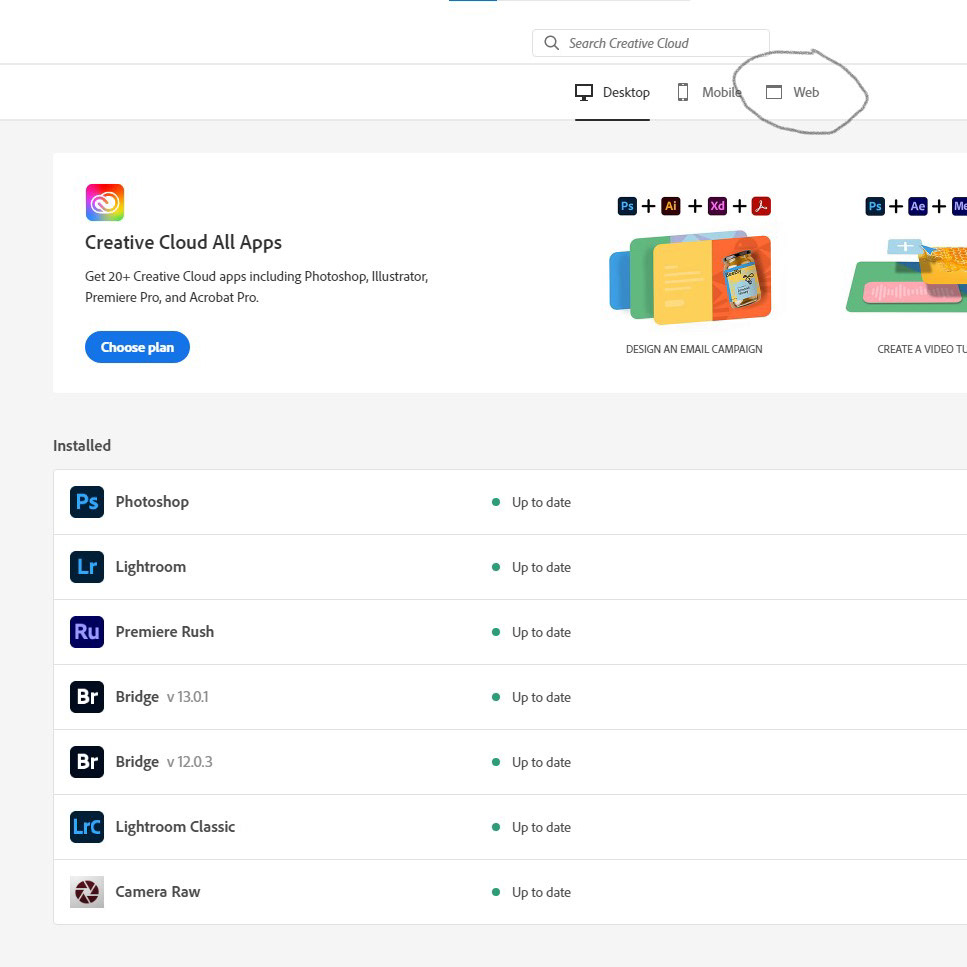Open the Web tab
Image resolution: width=967 pixels, height=967 pixels.
point(792,93)
